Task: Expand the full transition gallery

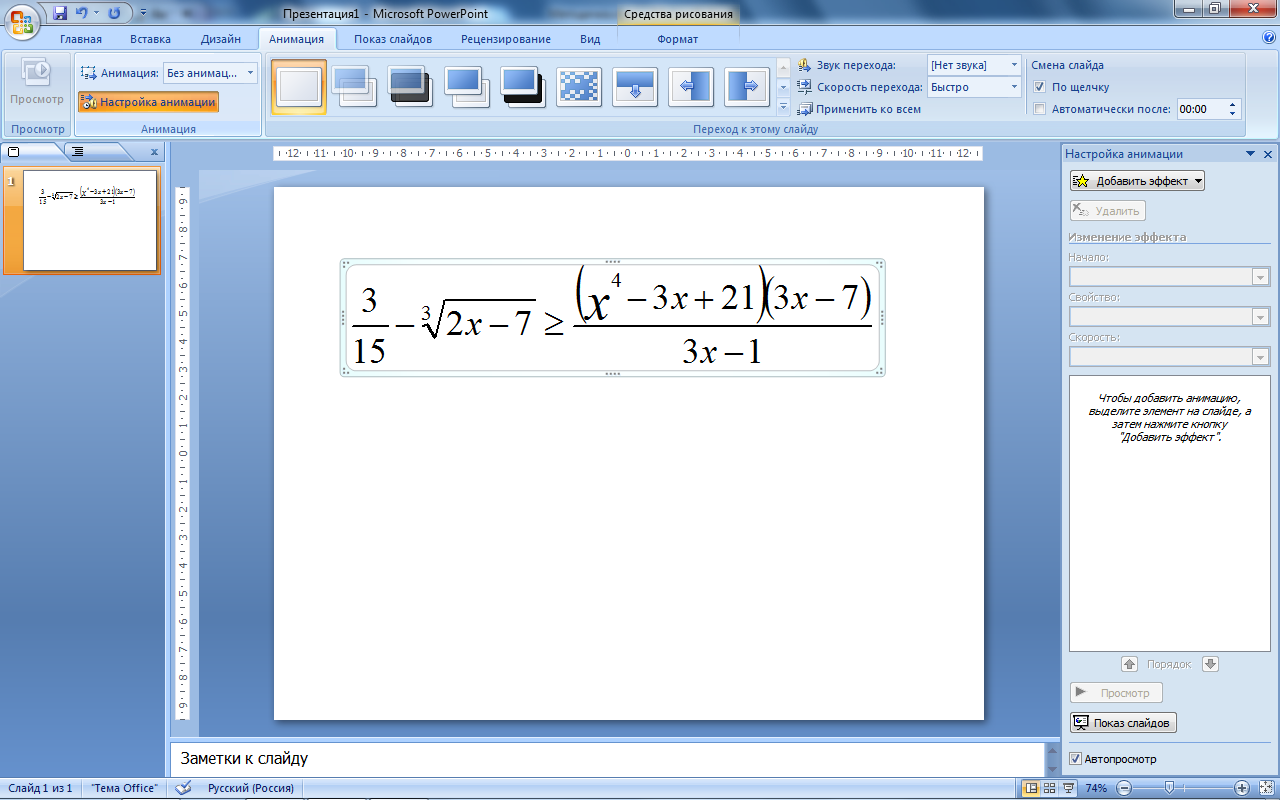Action: click(x=784, y=105)
